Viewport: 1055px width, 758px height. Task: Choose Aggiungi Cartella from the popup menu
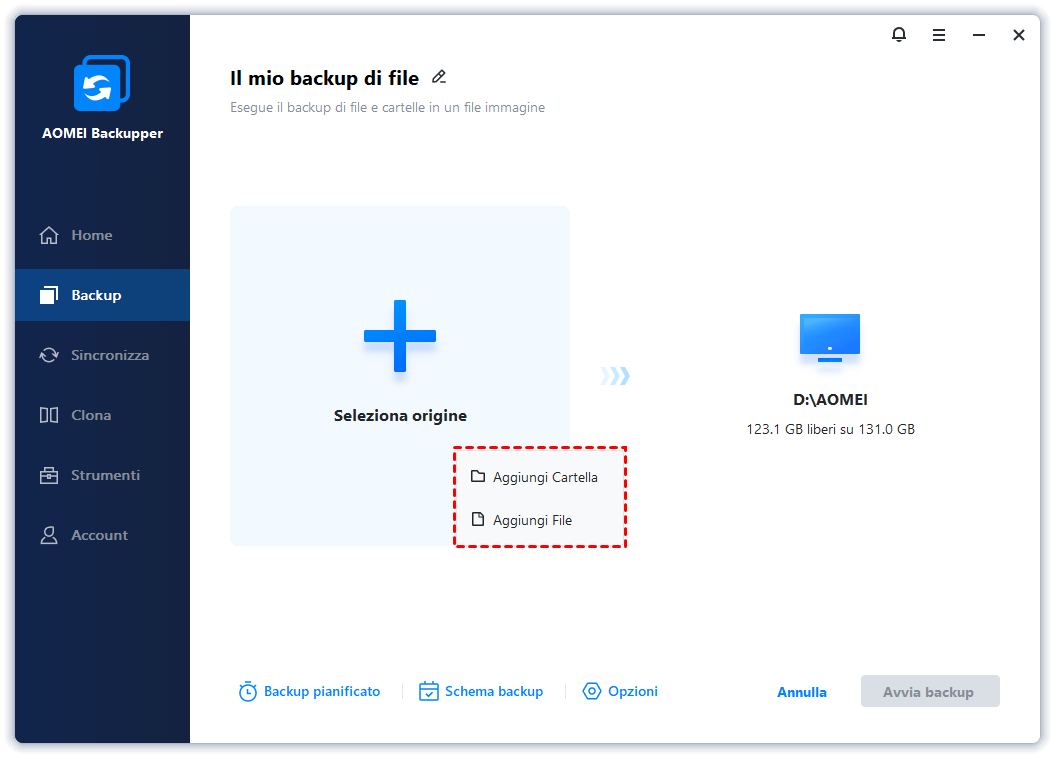pyautogui.click(x=544, y=477)
